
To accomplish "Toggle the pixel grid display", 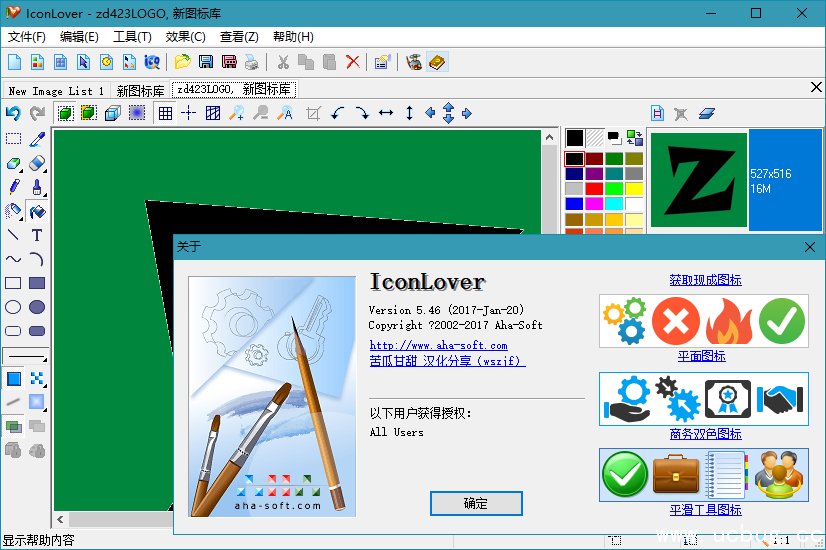I will tap(165, 113).
